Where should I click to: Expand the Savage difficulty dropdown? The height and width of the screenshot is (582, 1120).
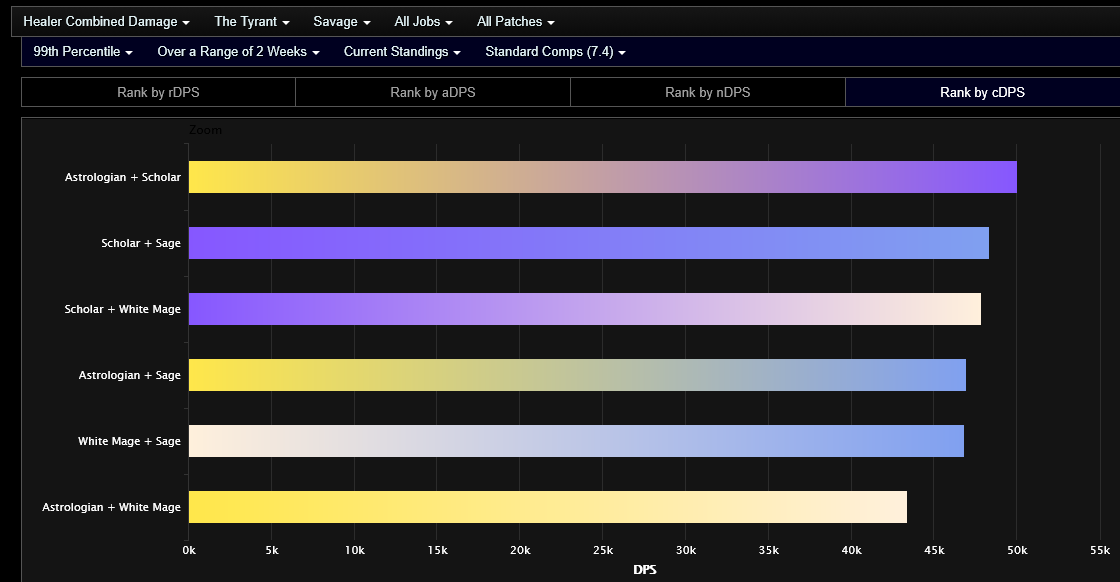[342, 21]
